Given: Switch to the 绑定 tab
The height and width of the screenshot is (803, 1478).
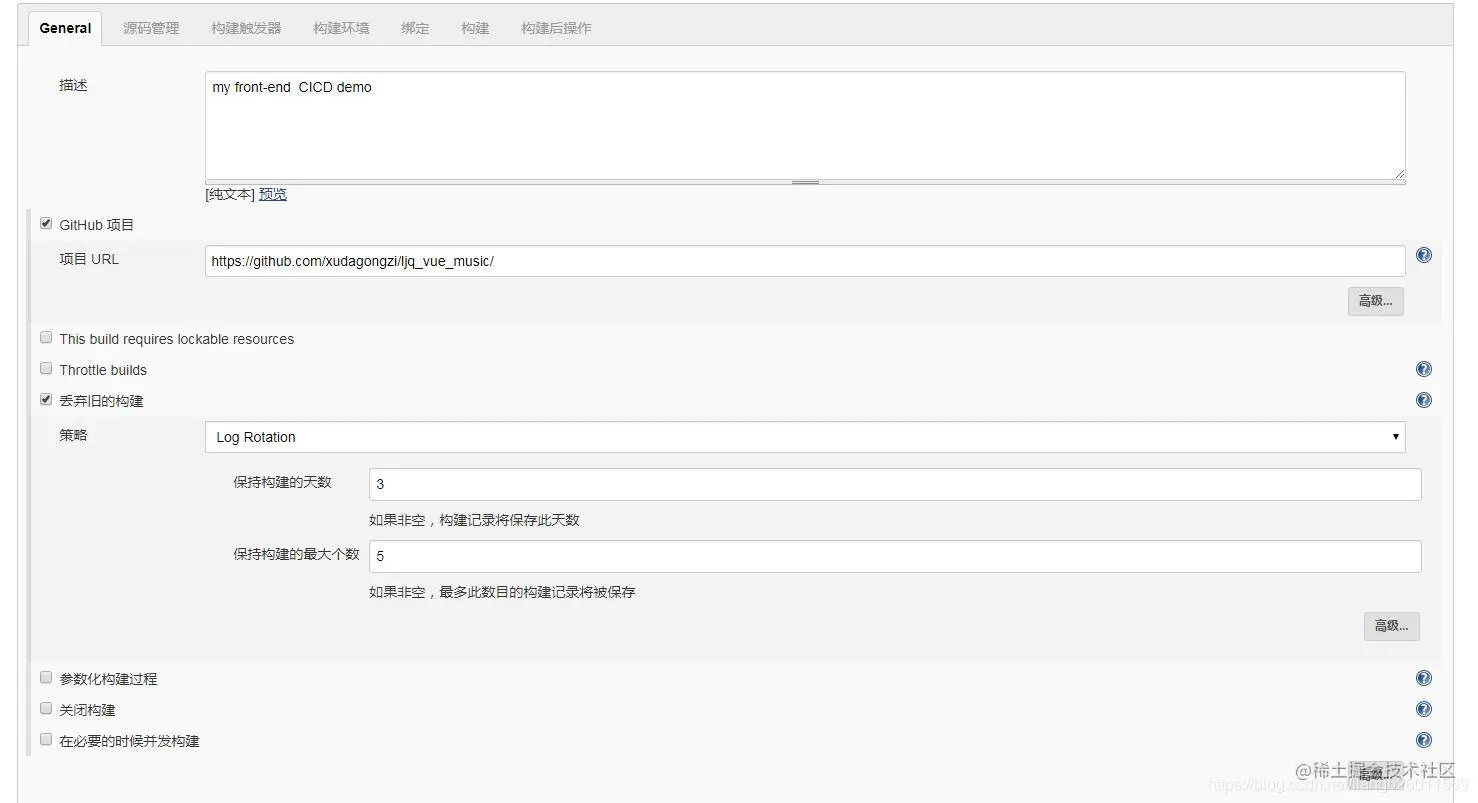Looking at the screenshot, I should 415,28.
